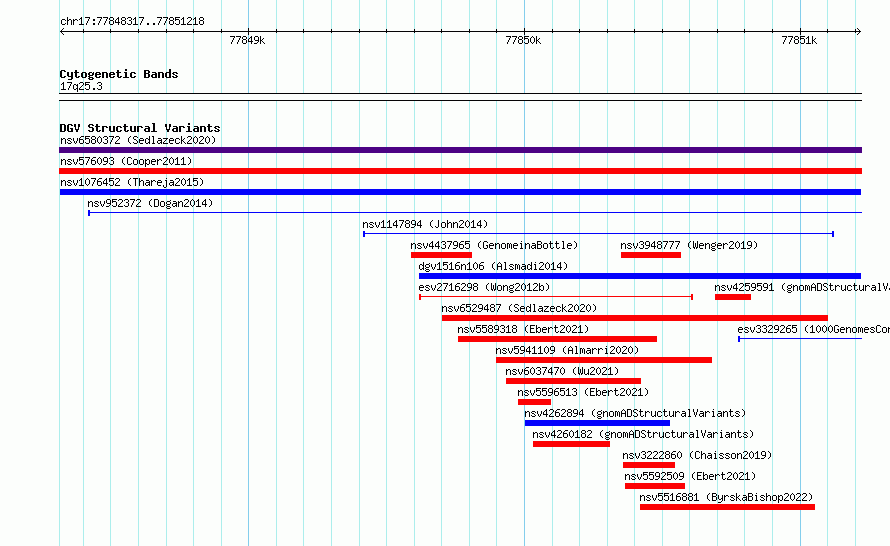Click the nsv1076452 (Thareja2015) label

(x=132, y=182)
